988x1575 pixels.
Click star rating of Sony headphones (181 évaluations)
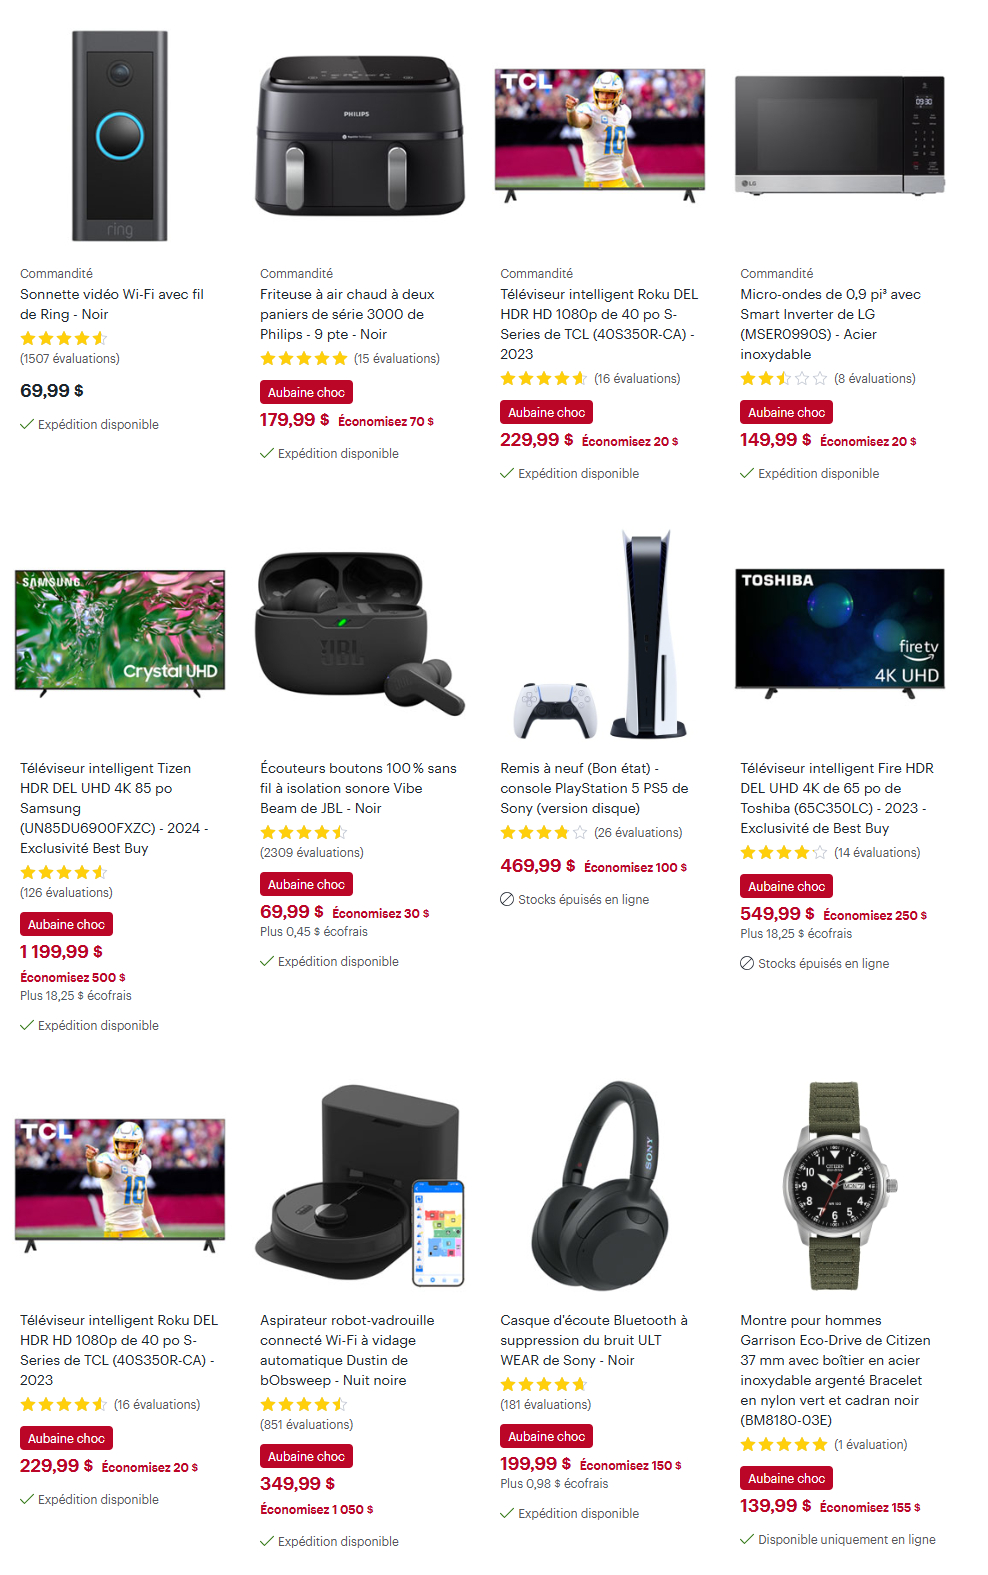tap(544, 1385)
